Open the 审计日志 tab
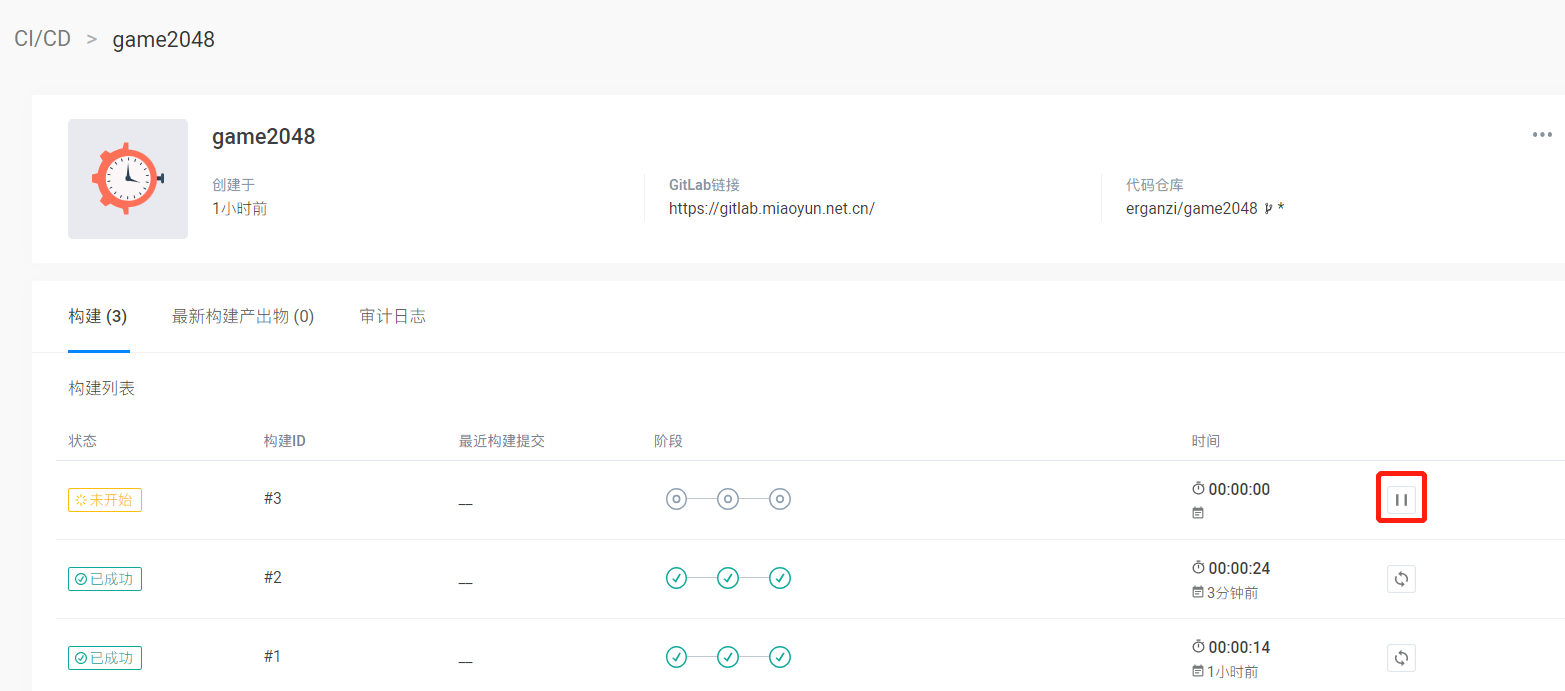The height and width of the screenshot is (691, 1565). [392, 316]
